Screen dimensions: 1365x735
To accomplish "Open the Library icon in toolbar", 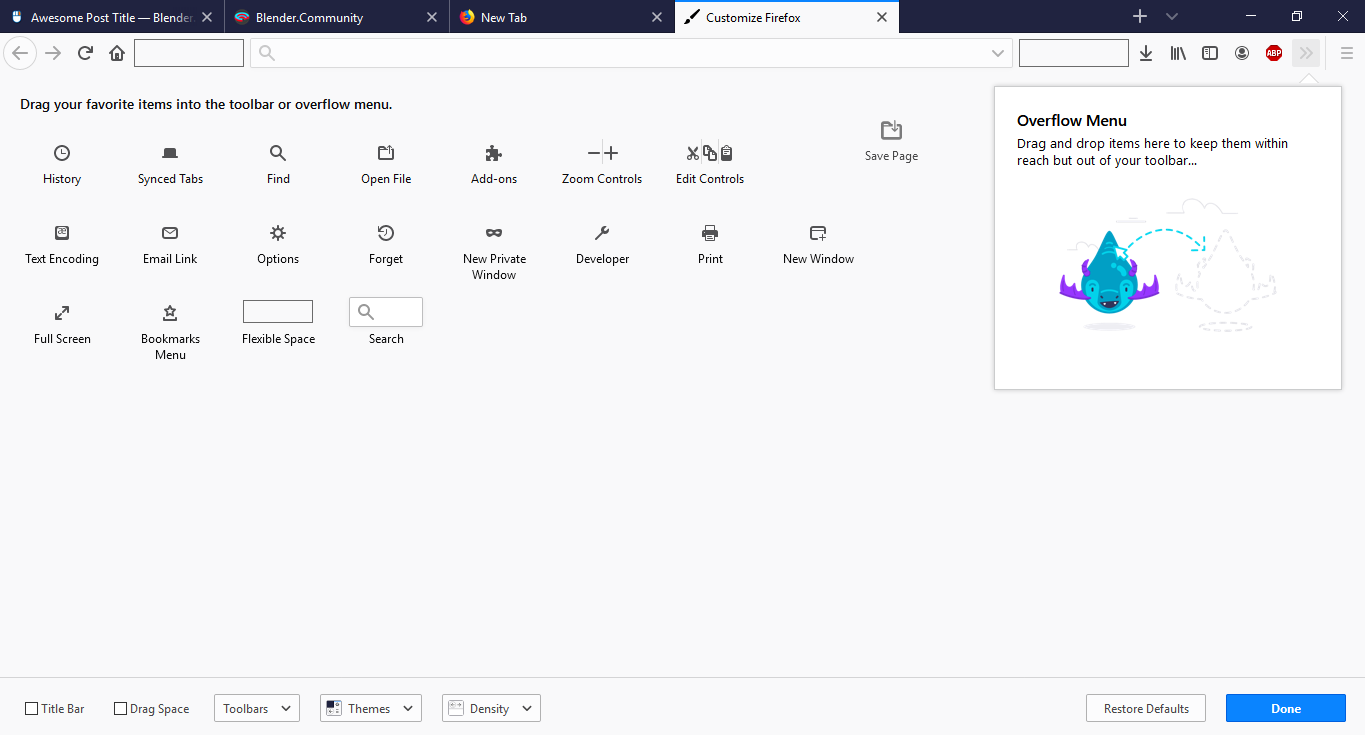I will click(1178, 53).
